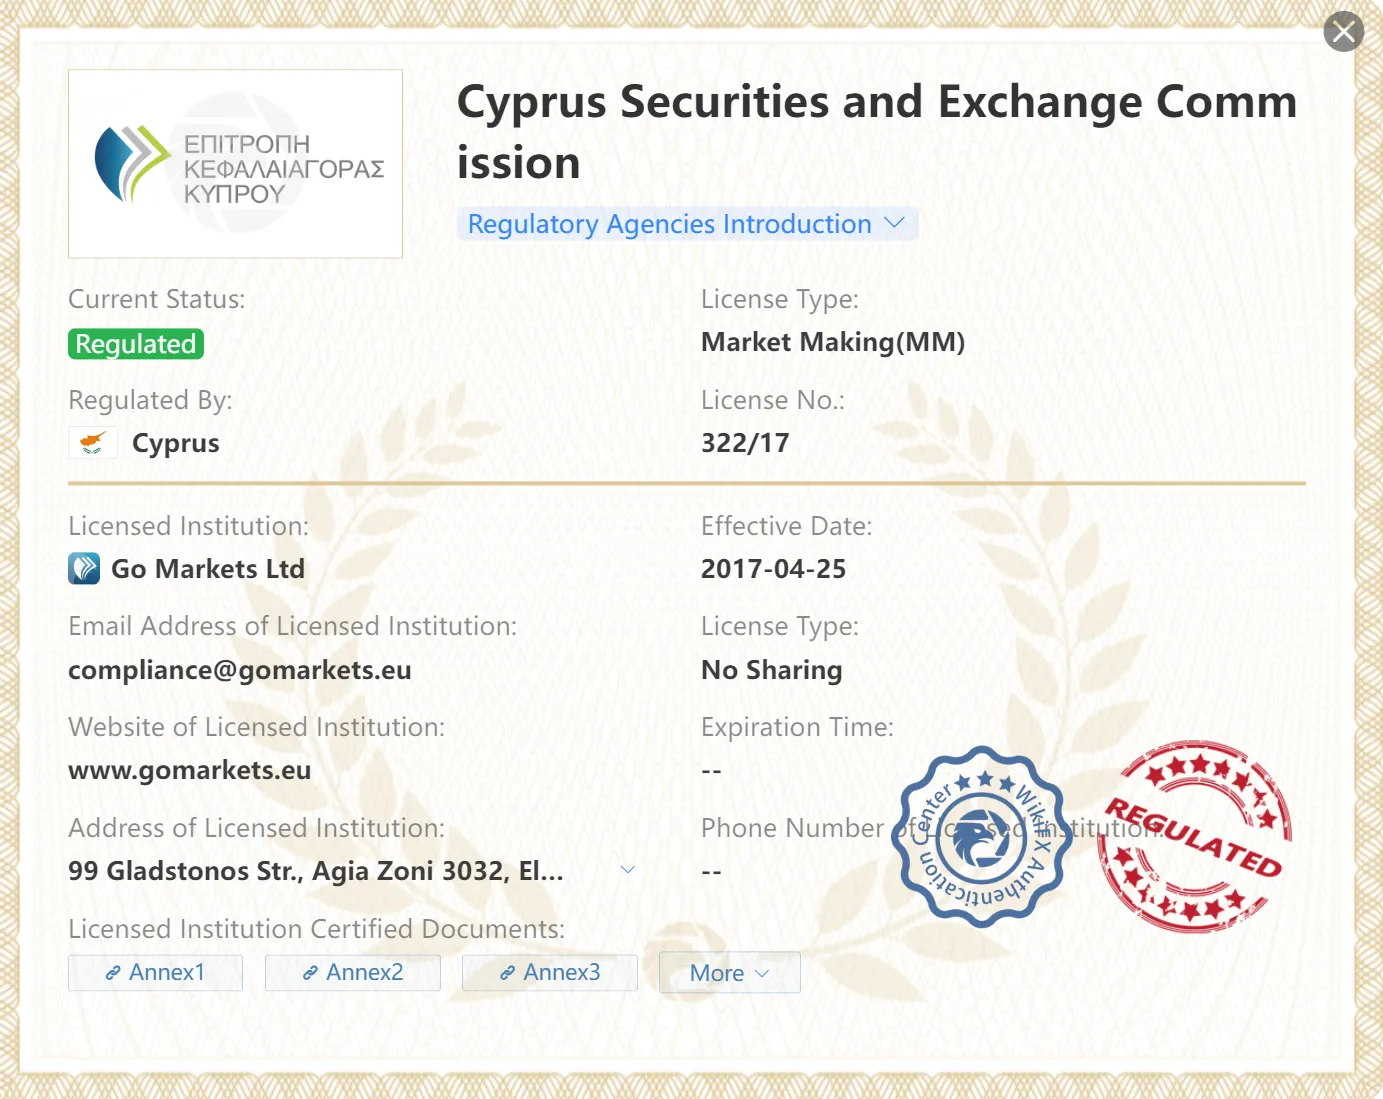Image resolution: width=1383 pixels, height=1099 pixels.
Task: Click the green Regulated status badge
Action: coord(136,344)
